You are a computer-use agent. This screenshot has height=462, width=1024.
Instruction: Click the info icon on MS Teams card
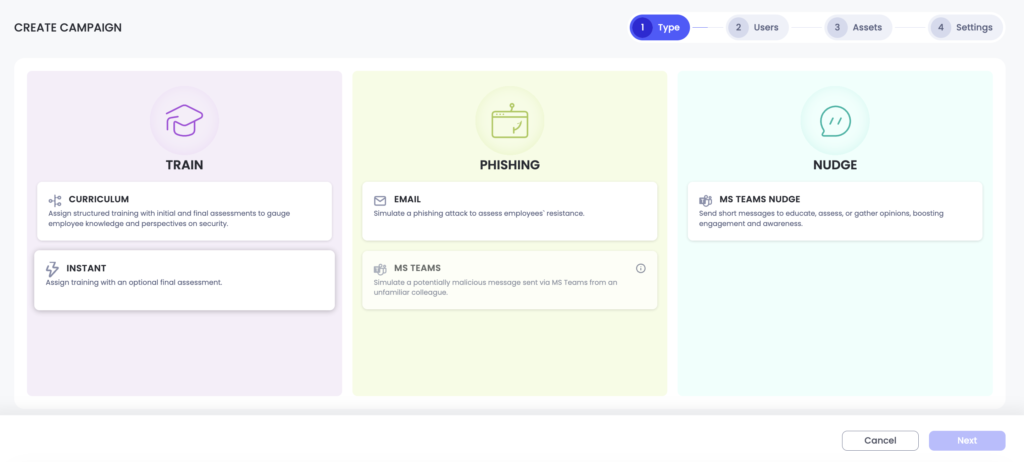tap(641, 268)
